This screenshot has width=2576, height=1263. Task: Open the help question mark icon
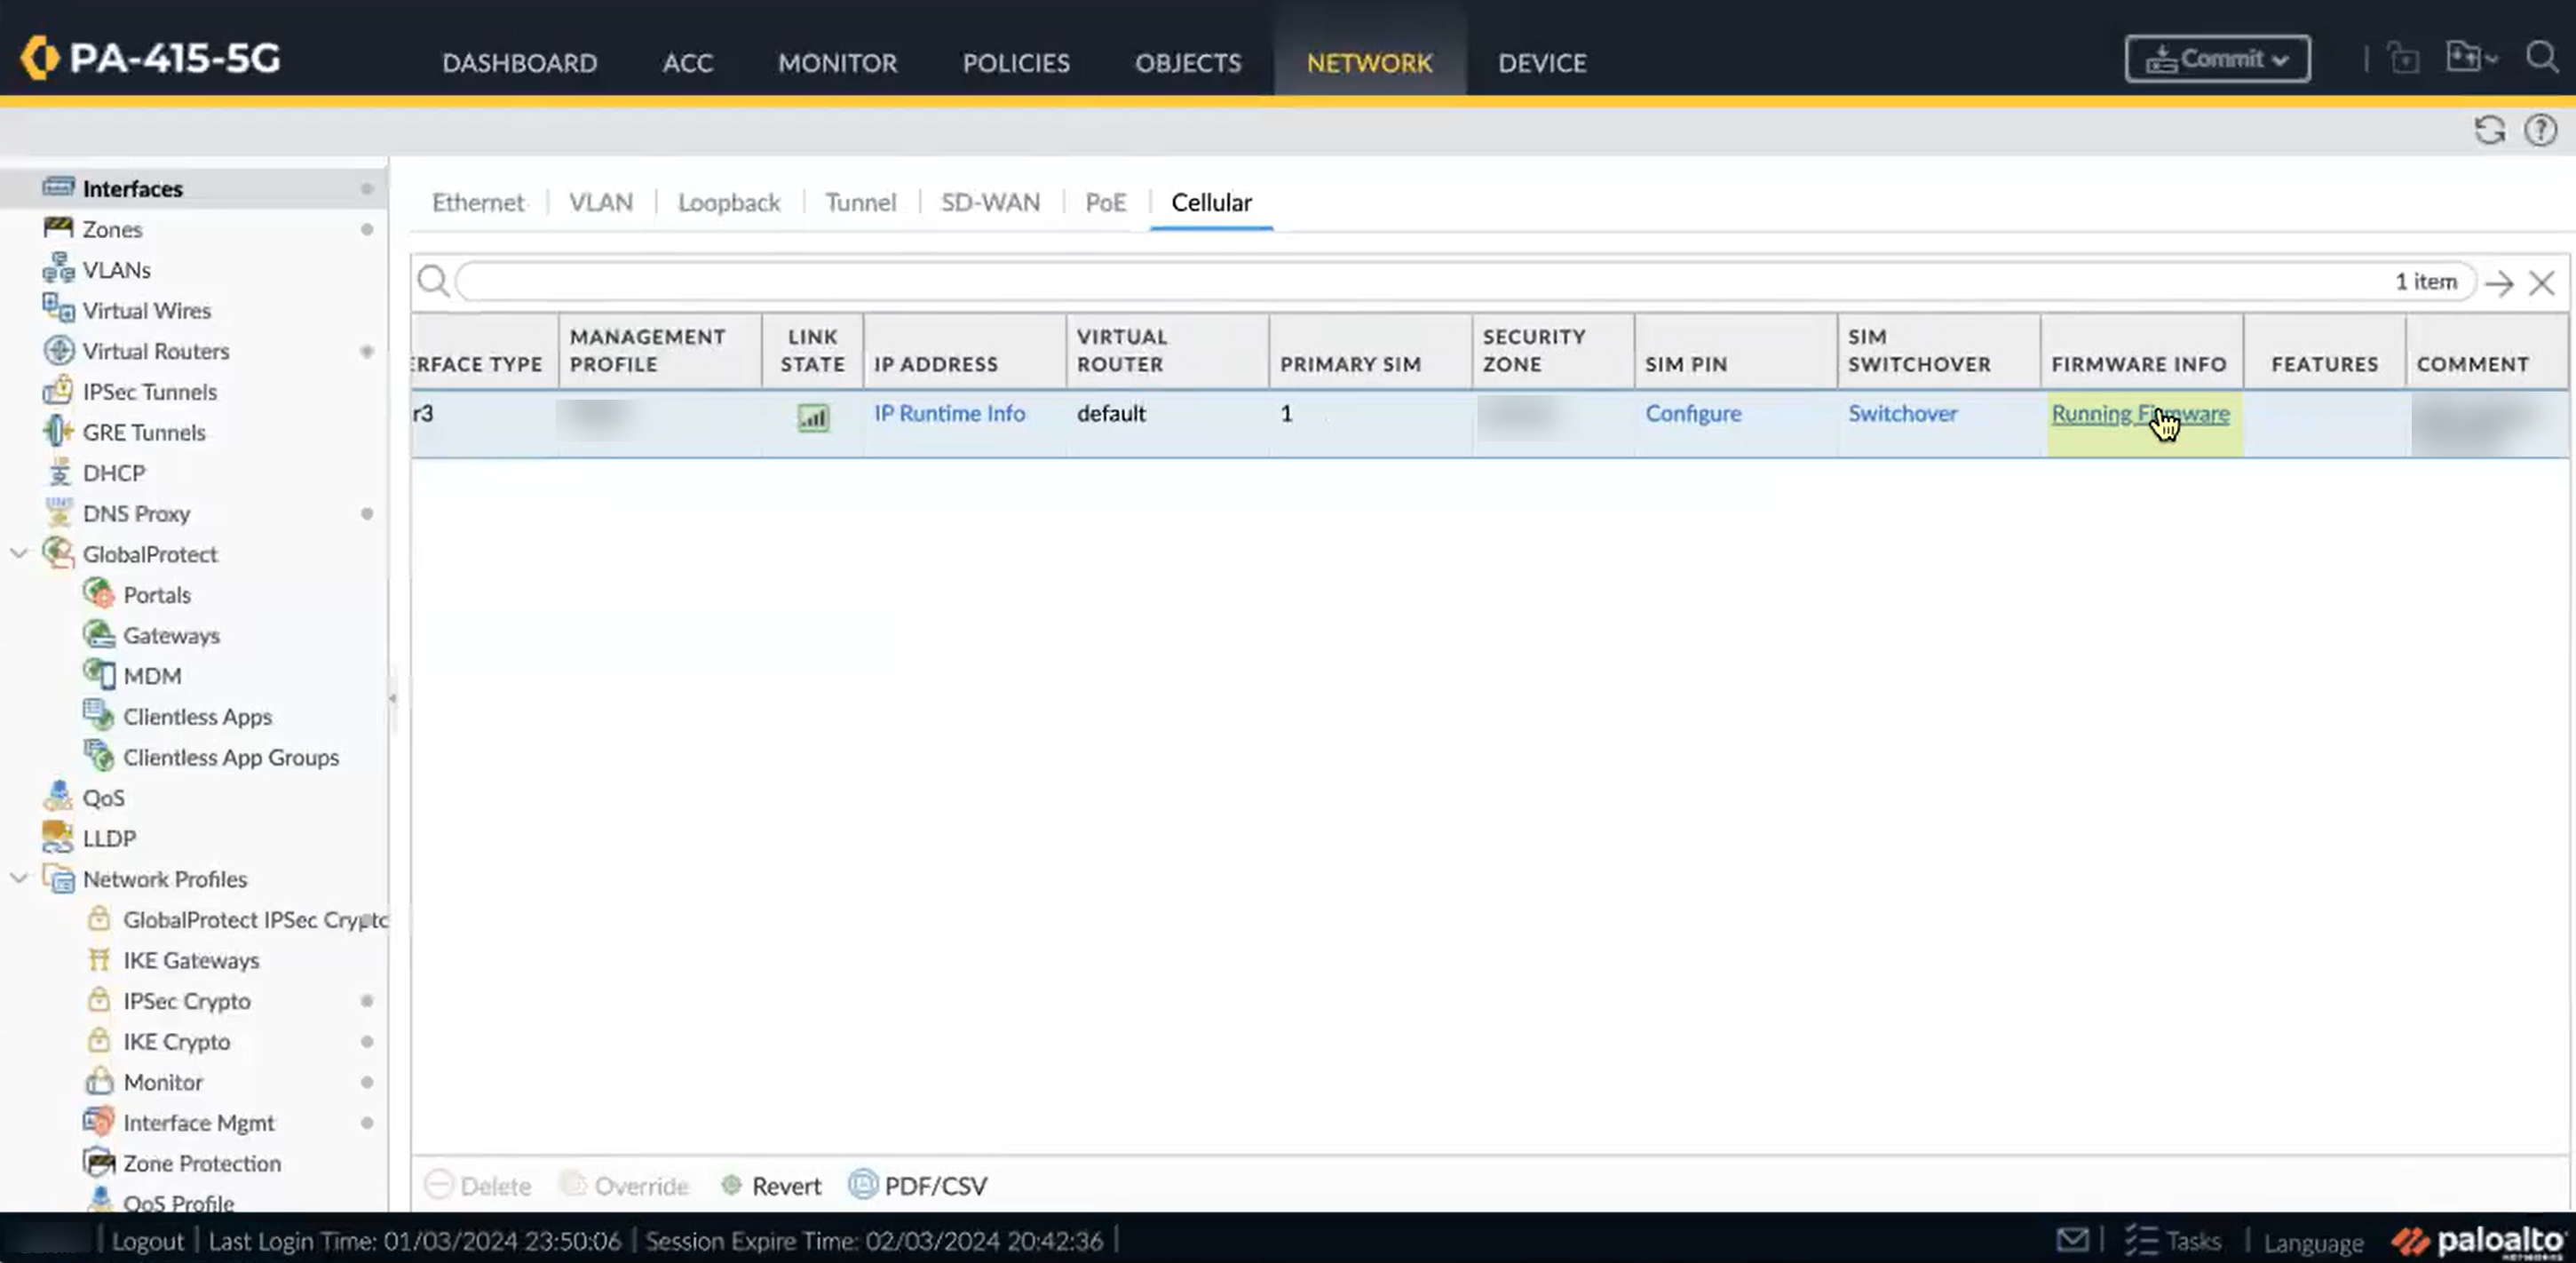point(2540,130)
